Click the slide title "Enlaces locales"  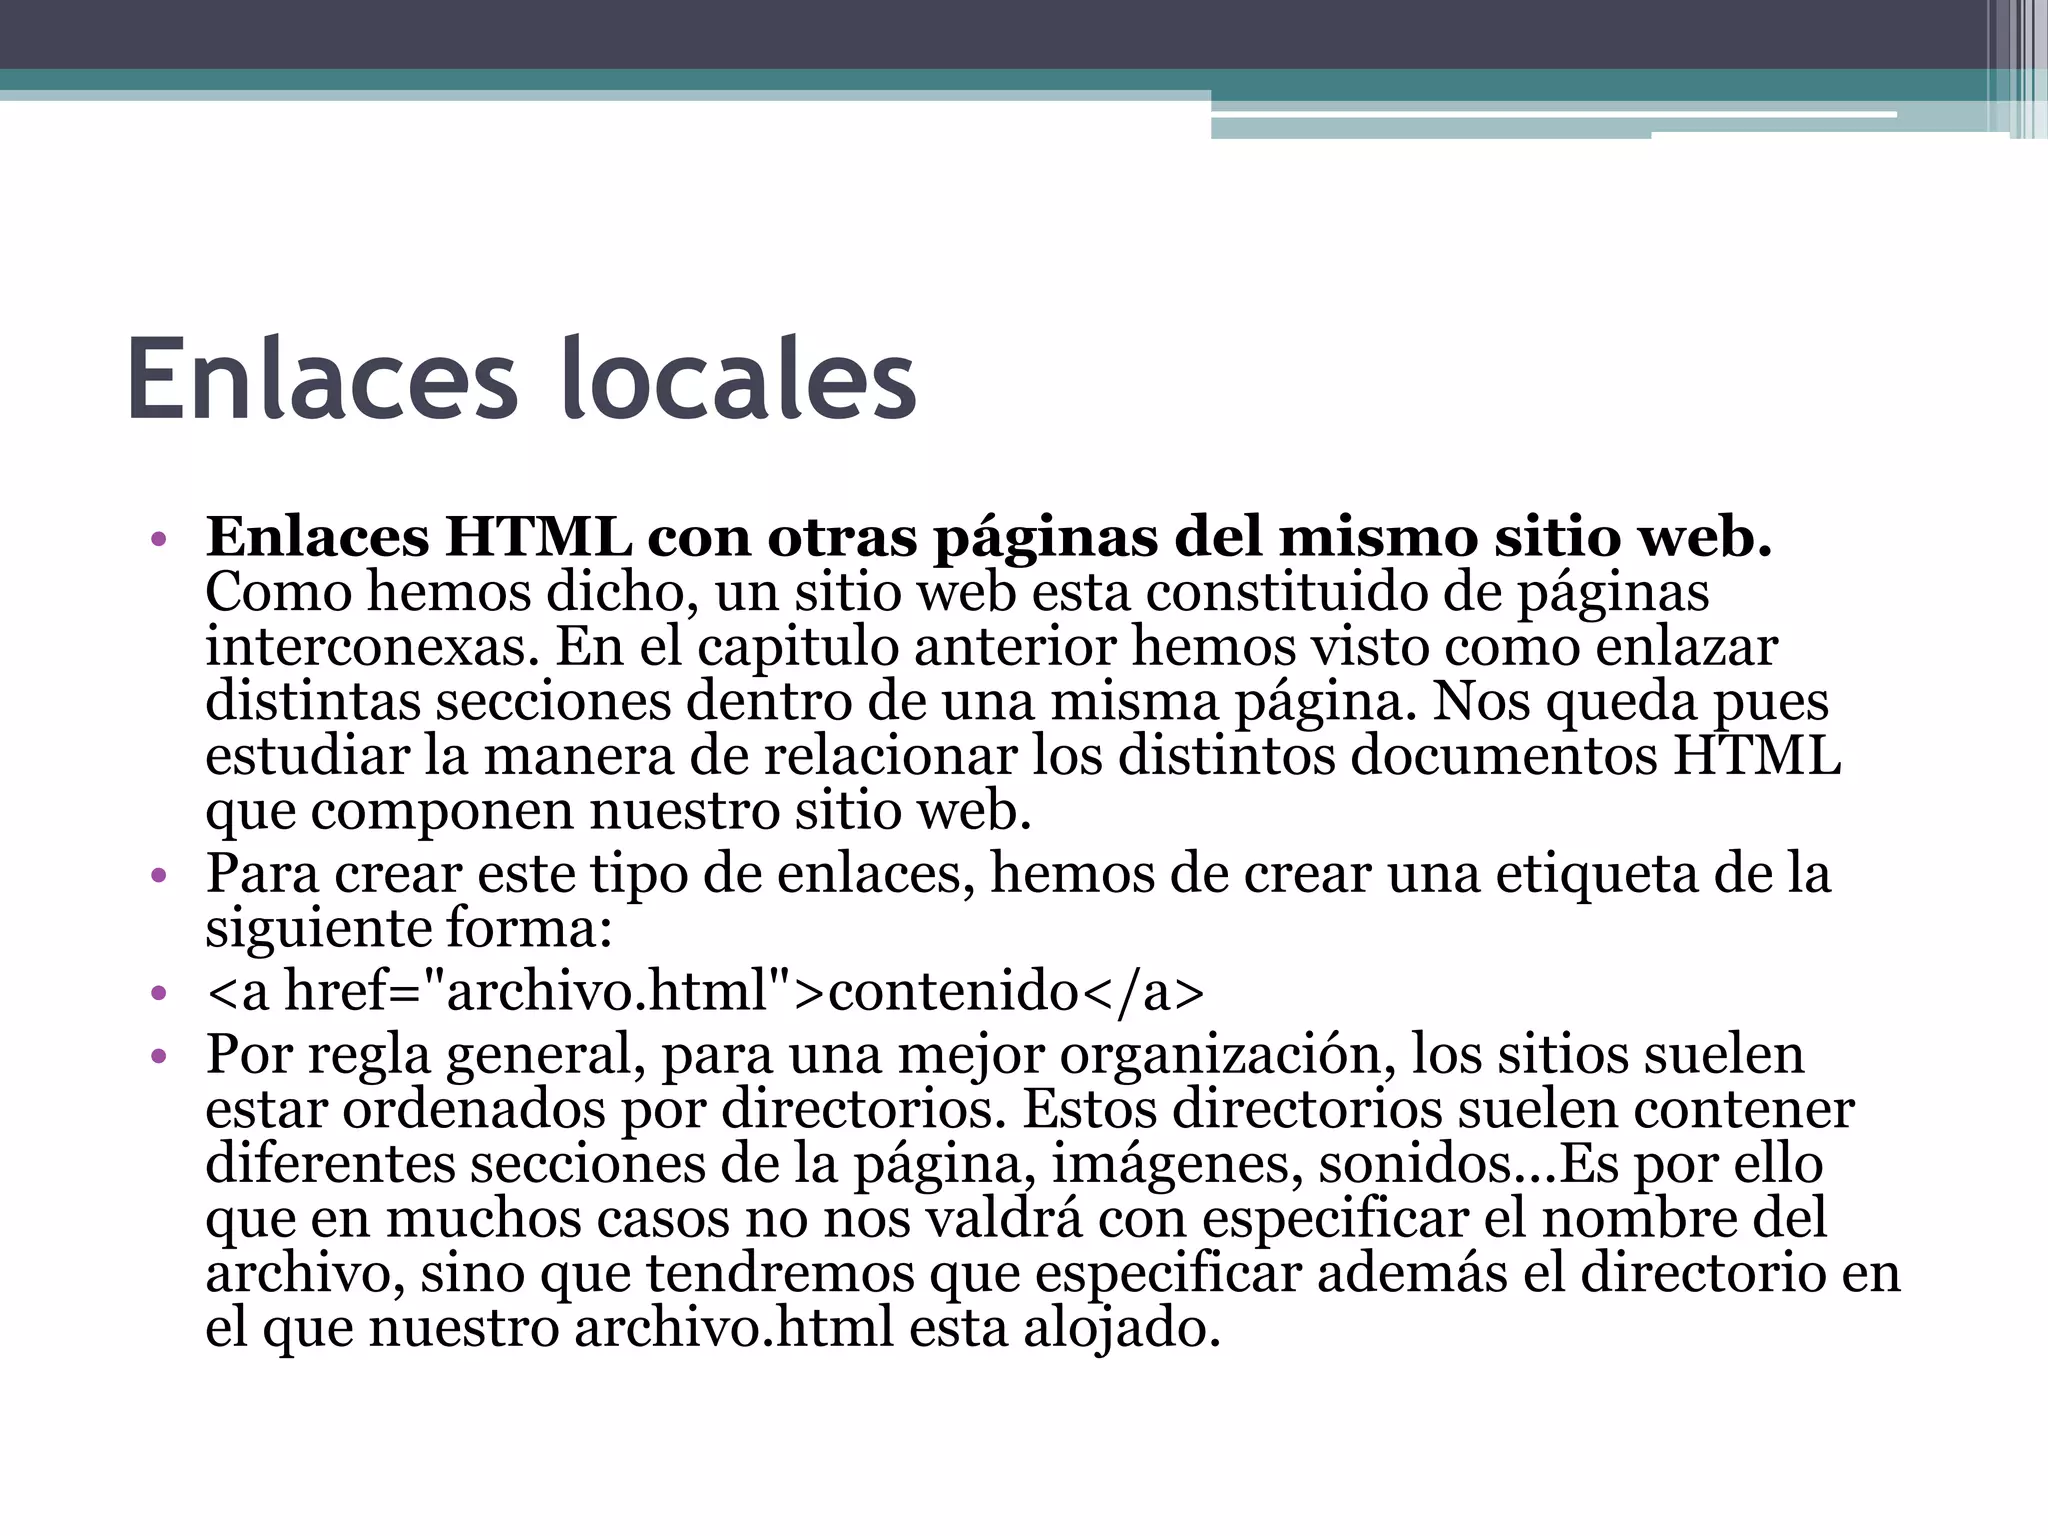(521, 379)
